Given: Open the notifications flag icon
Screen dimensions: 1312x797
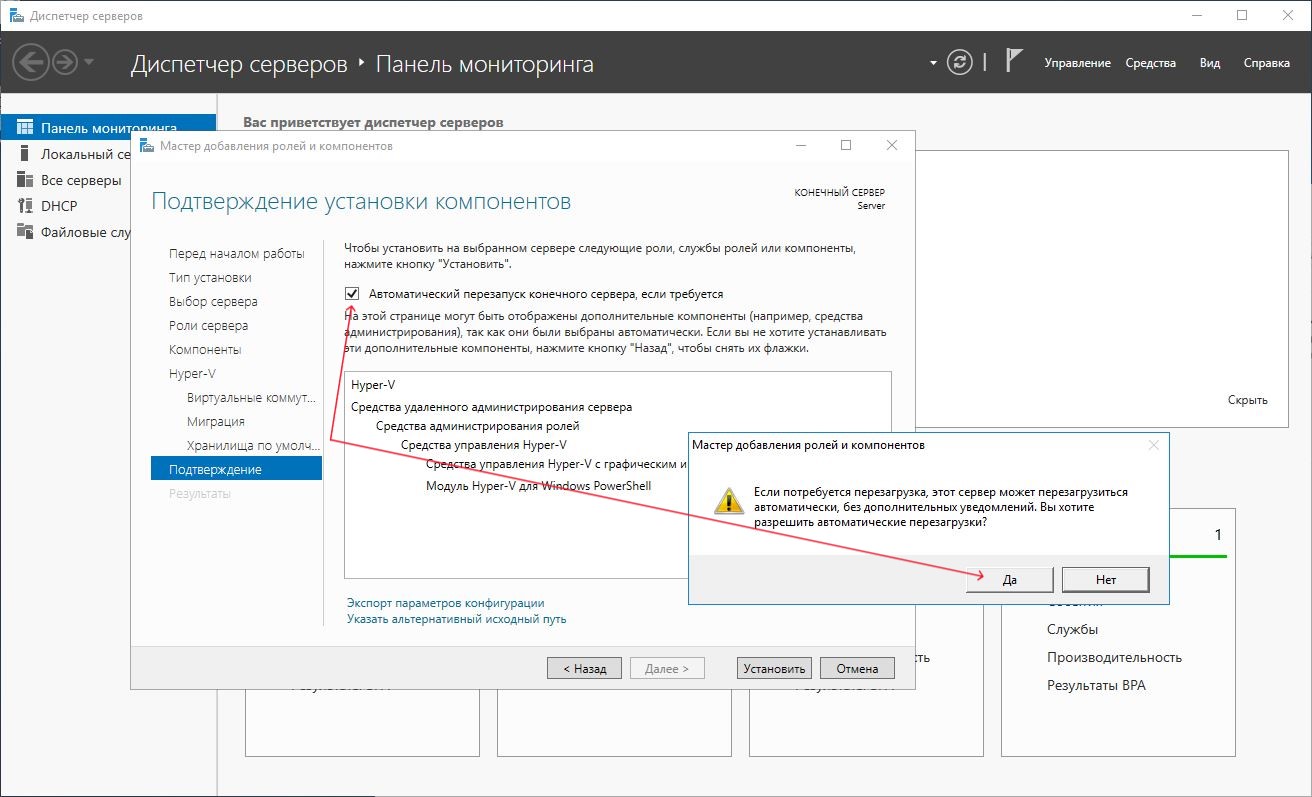Looking at the screenshot, I should tap(1013, 62).
